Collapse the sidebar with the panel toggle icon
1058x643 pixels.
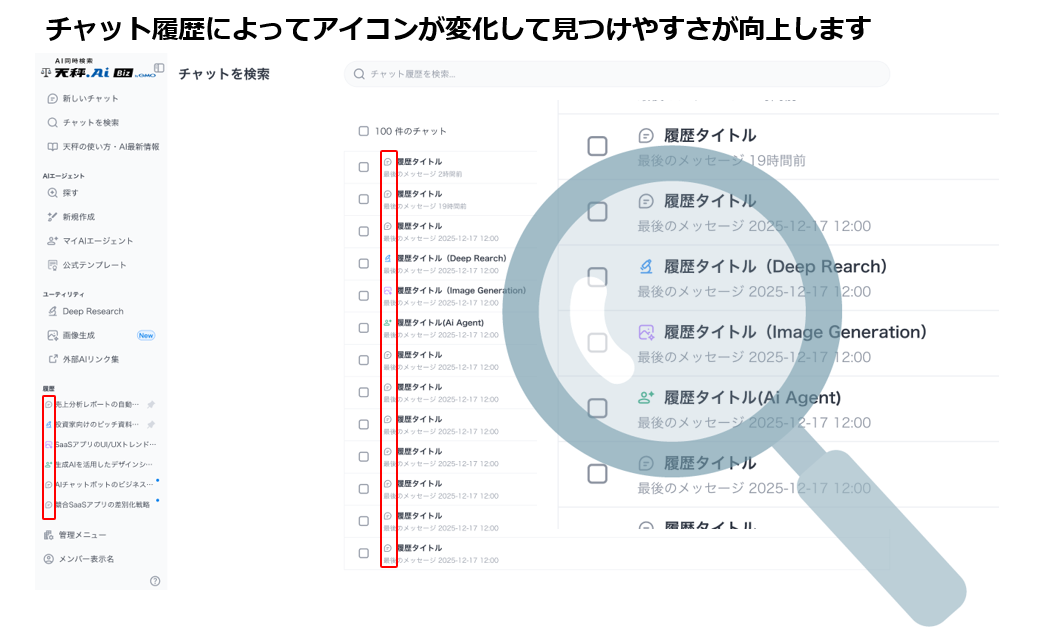click(x=159, y=67)
